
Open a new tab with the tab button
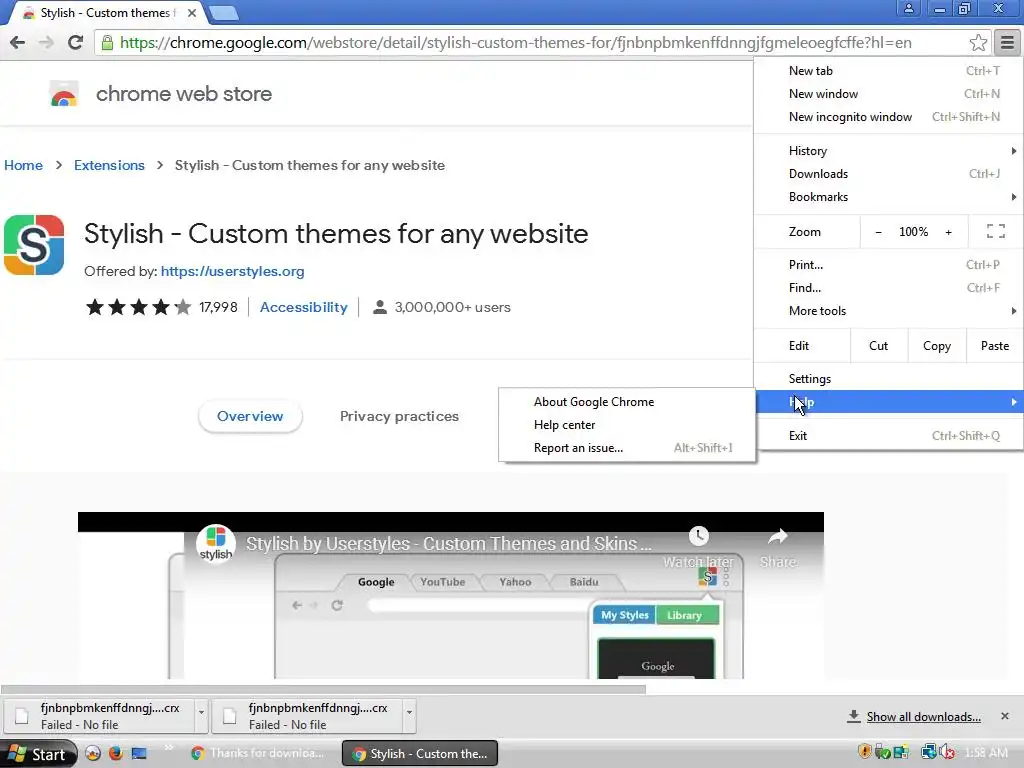[224, 13]
